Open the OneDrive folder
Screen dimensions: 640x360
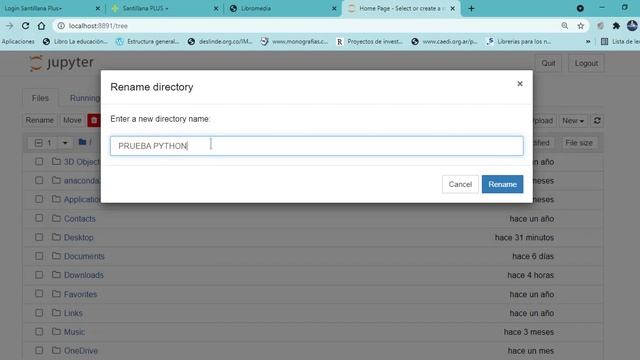81,351
